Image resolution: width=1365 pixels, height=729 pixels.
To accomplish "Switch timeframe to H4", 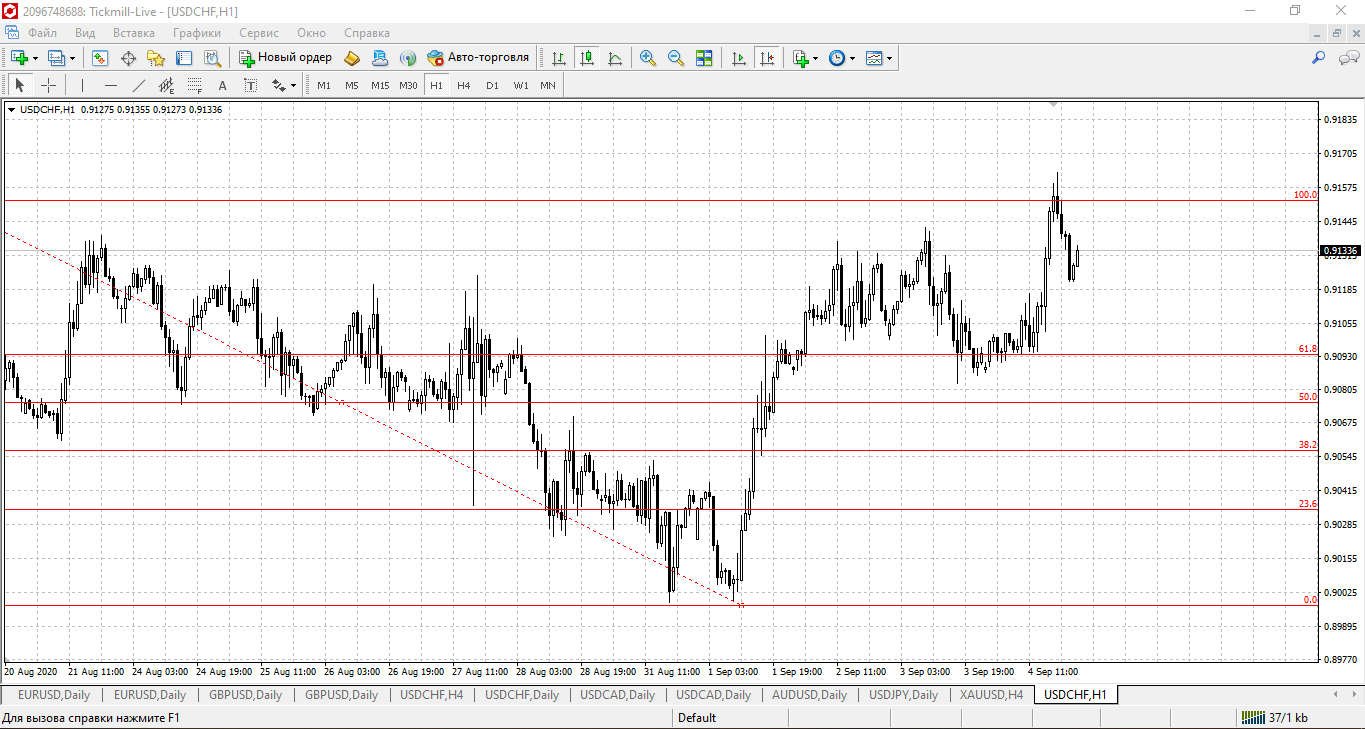I will 464,85.
